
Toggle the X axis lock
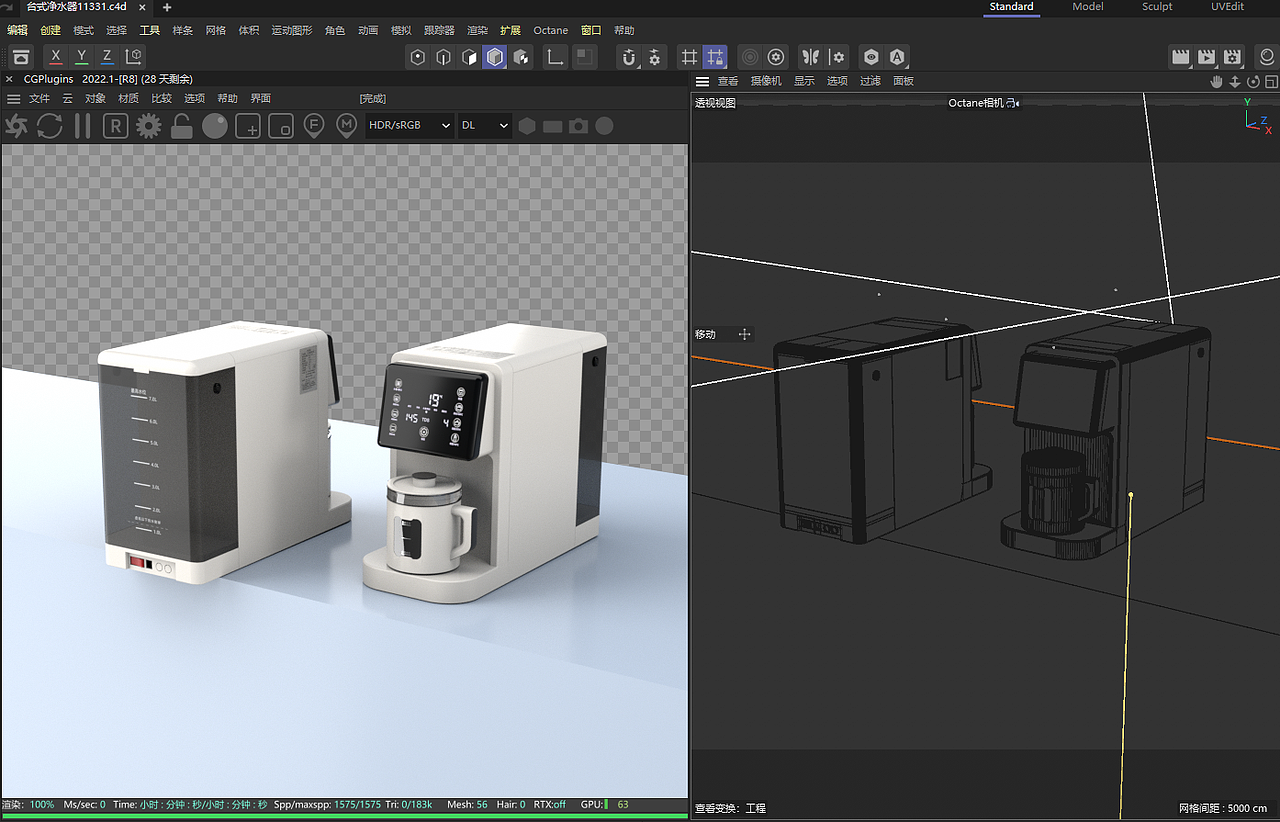[x=56, y=57]
